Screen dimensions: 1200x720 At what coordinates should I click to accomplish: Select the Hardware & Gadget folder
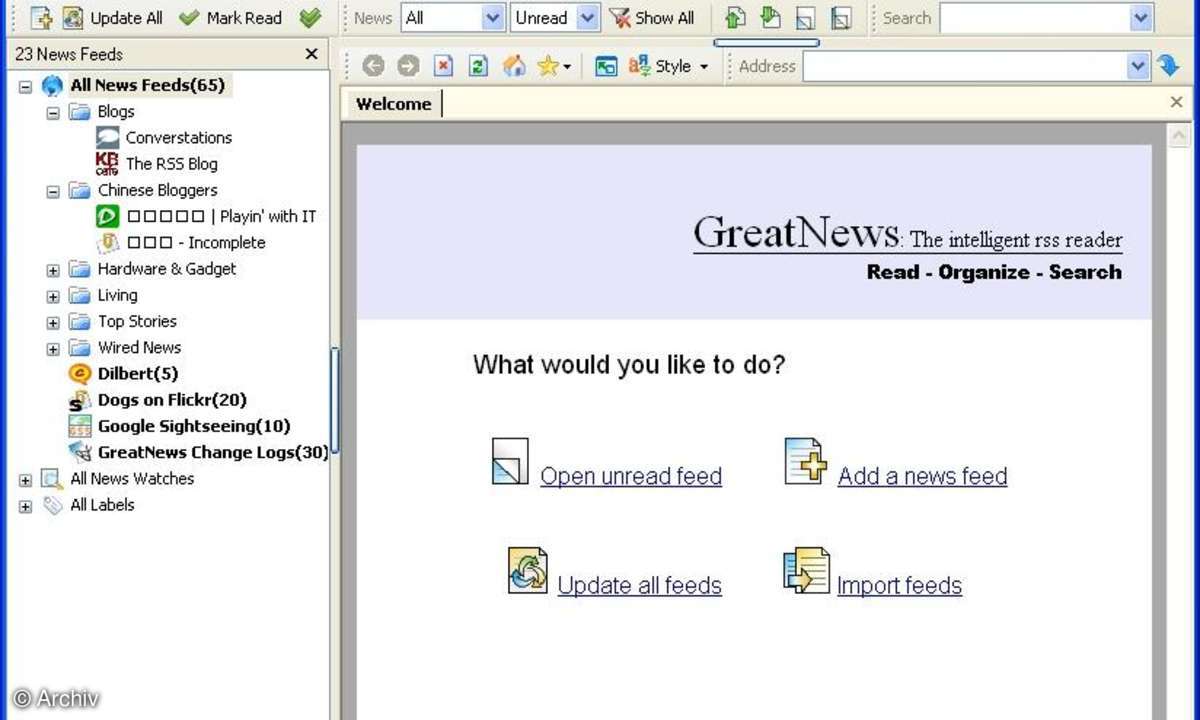(x=167, y=269)
